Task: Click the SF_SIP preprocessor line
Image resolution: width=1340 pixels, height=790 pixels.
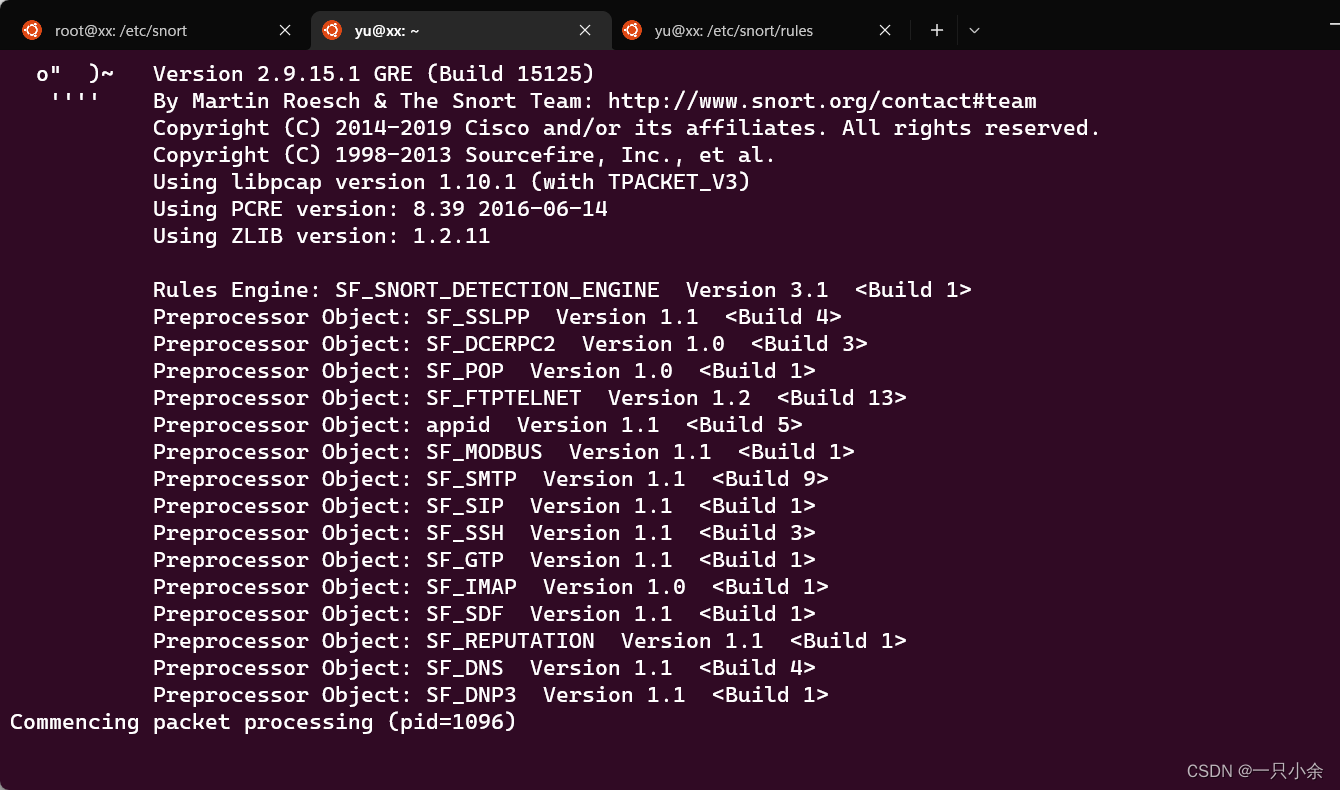Action: click(x=484, y=506)
